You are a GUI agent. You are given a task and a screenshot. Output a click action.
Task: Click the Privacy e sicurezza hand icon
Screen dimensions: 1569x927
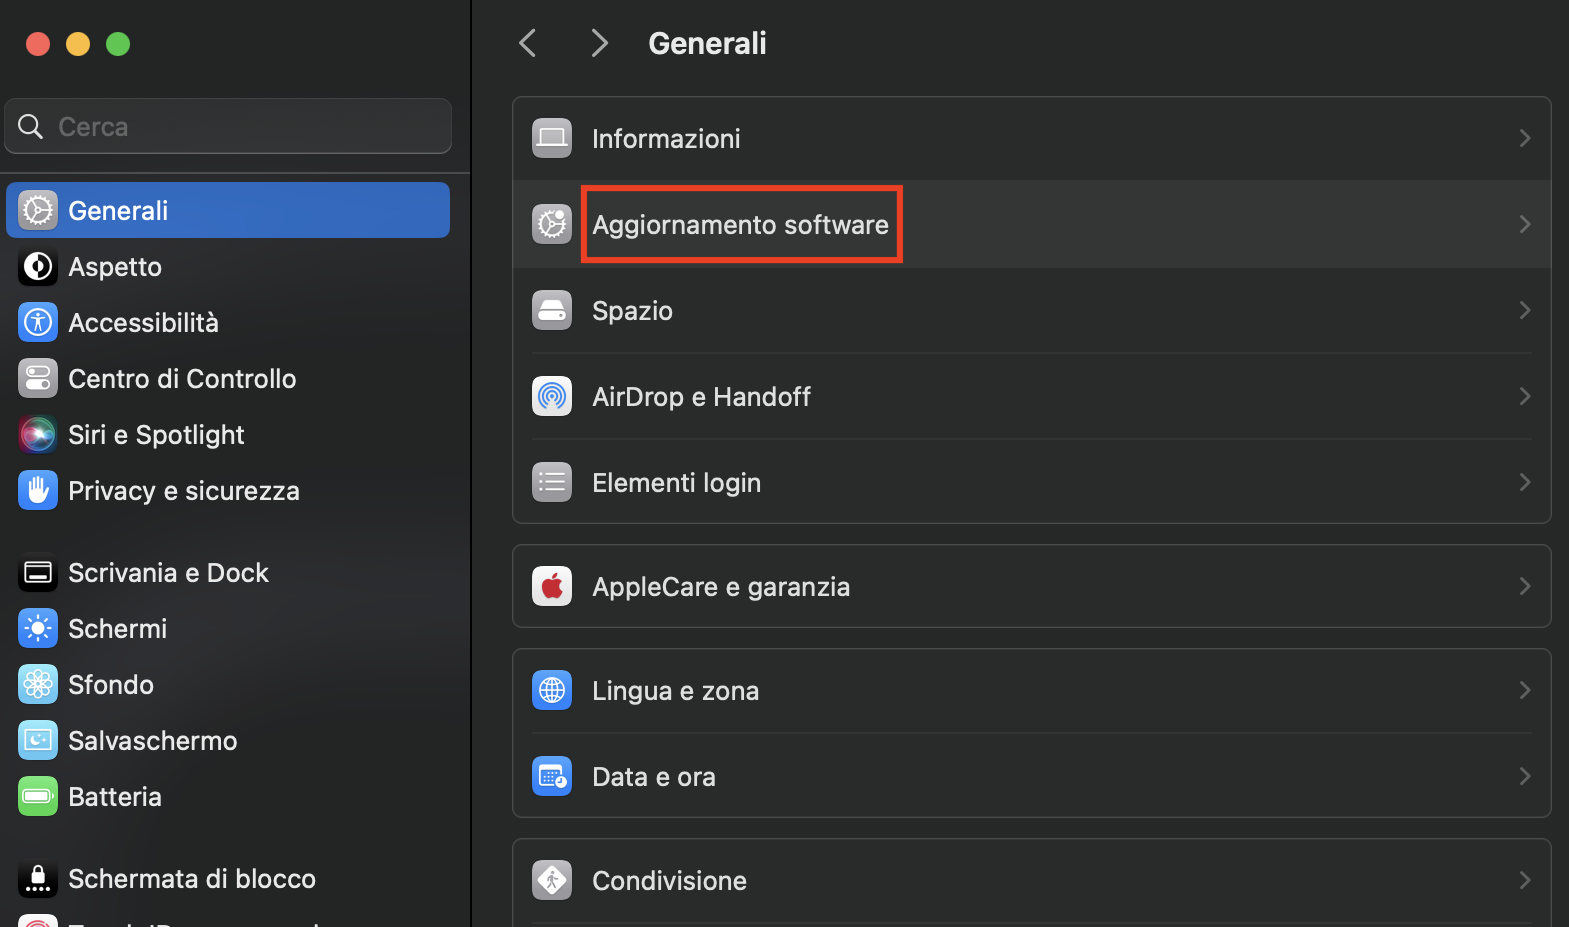[38, 490]
